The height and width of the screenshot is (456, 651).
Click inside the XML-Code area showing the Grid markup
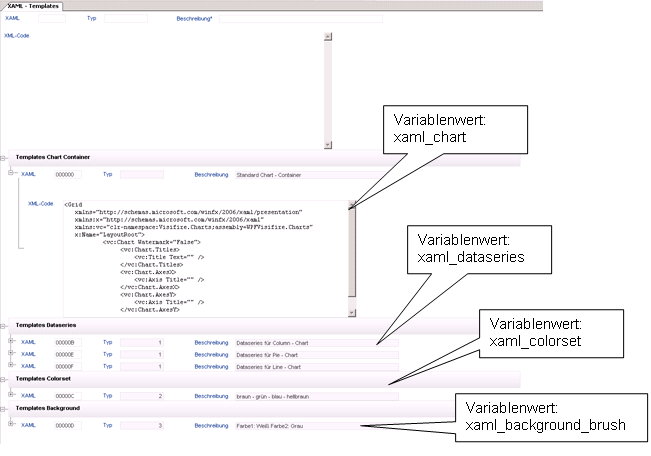(206, 259)
